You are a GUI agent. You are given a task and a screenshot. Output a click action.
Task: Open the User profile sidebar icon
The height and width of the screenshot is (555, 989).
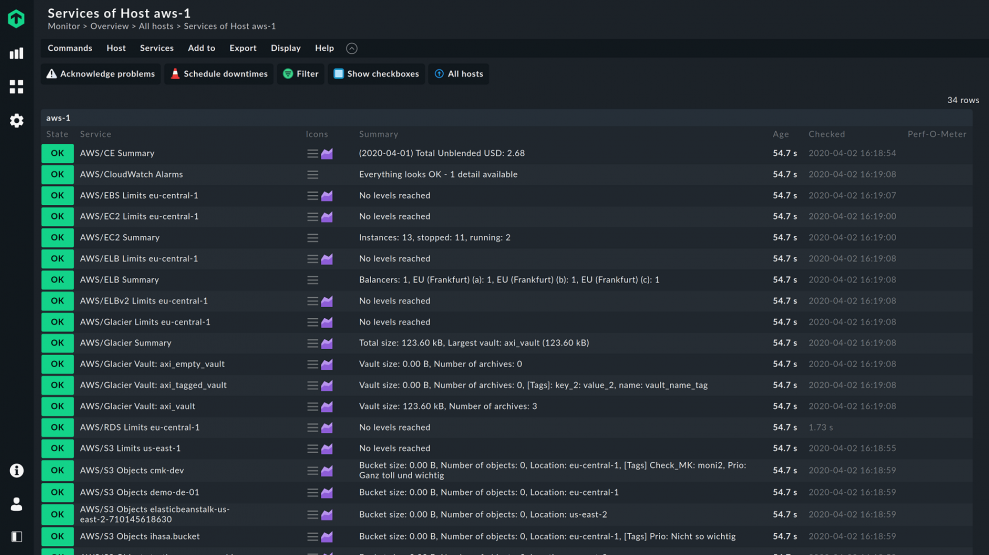click(16, 504)
